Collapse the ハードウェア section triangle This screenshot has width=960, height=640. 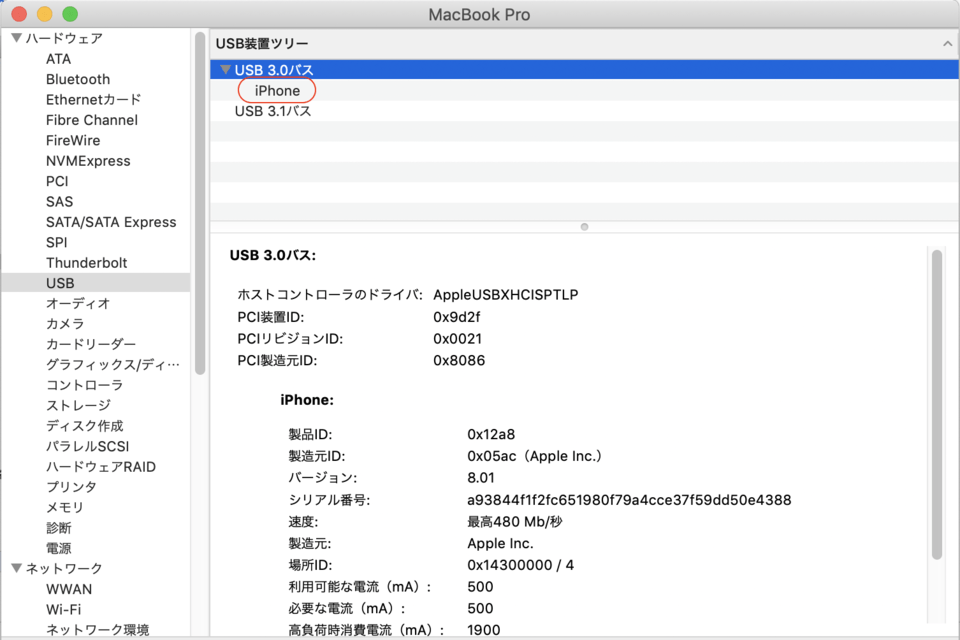coord(17,38)
